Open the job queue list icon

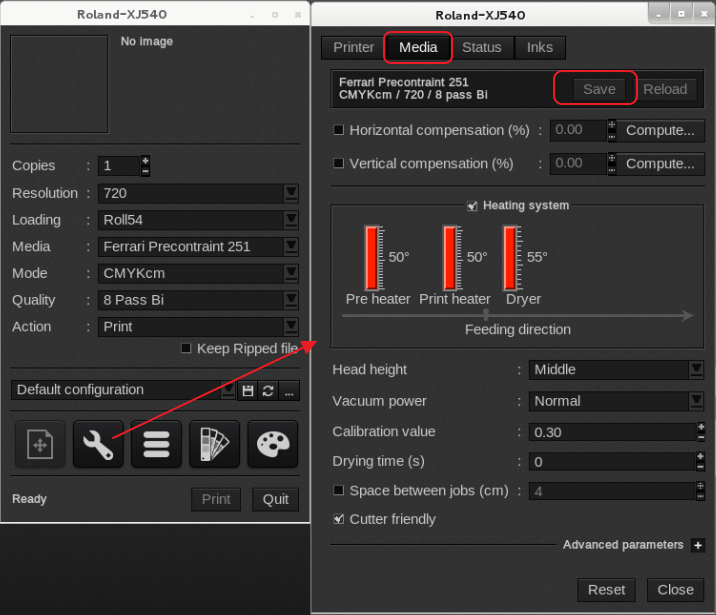coord(156,444)
